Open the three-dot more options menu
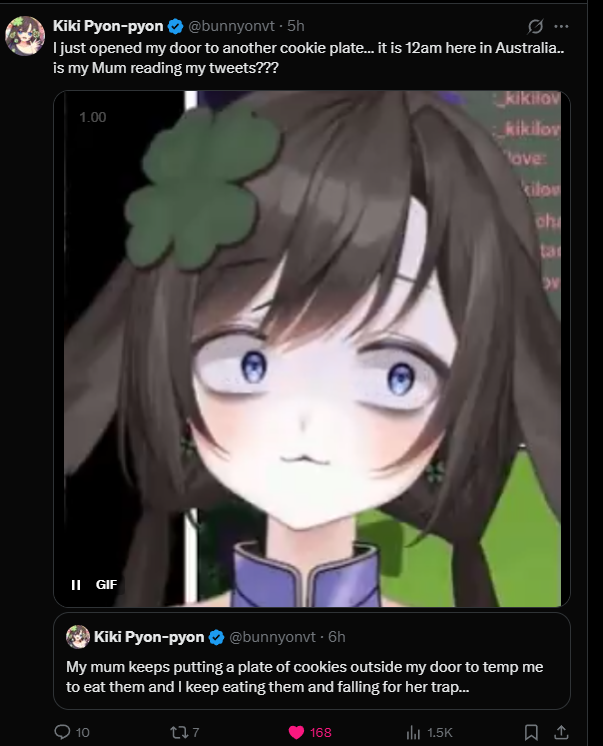The image size is (603, 746). pyautogui.click(x=562, y=26)
